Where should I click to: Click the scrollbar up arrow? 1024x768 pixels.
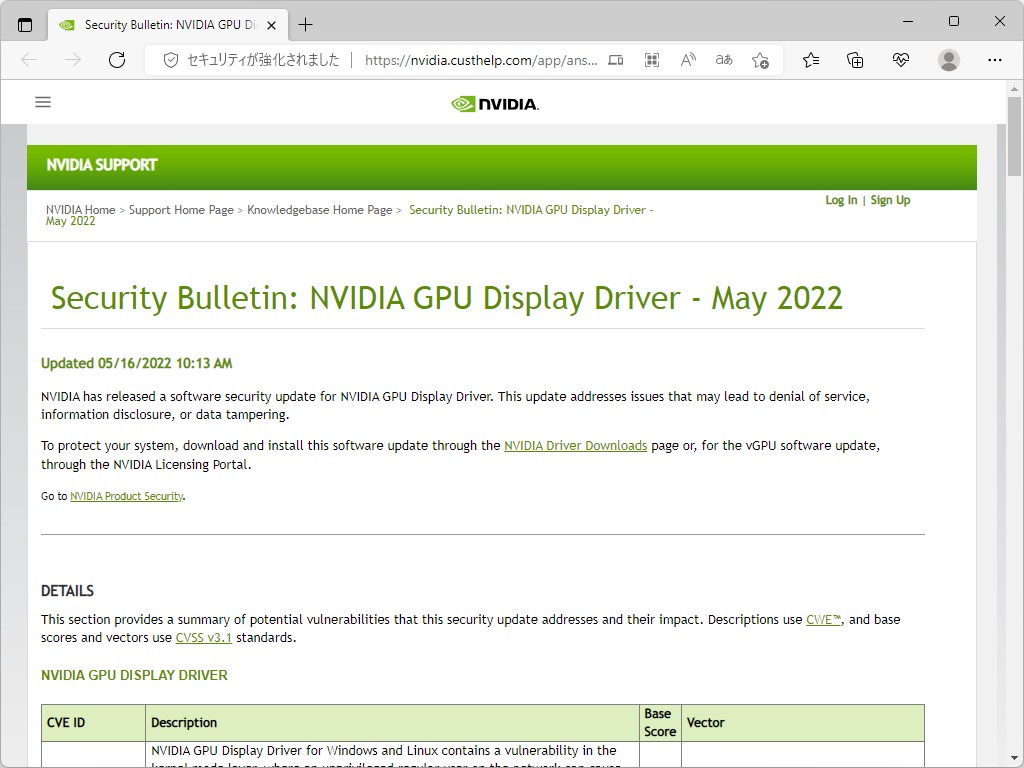click(1014, 88)
